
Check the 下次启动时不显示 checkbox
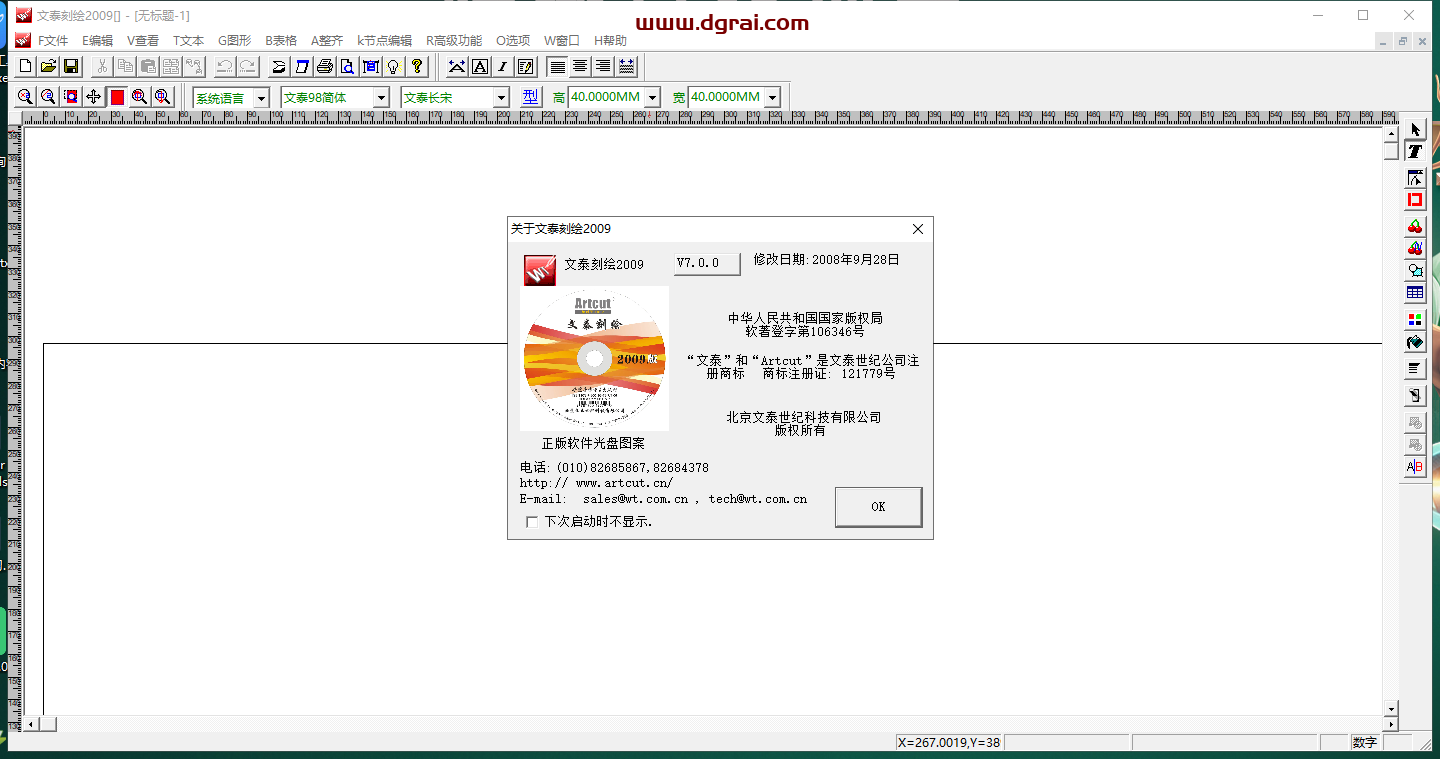(532, 522)
